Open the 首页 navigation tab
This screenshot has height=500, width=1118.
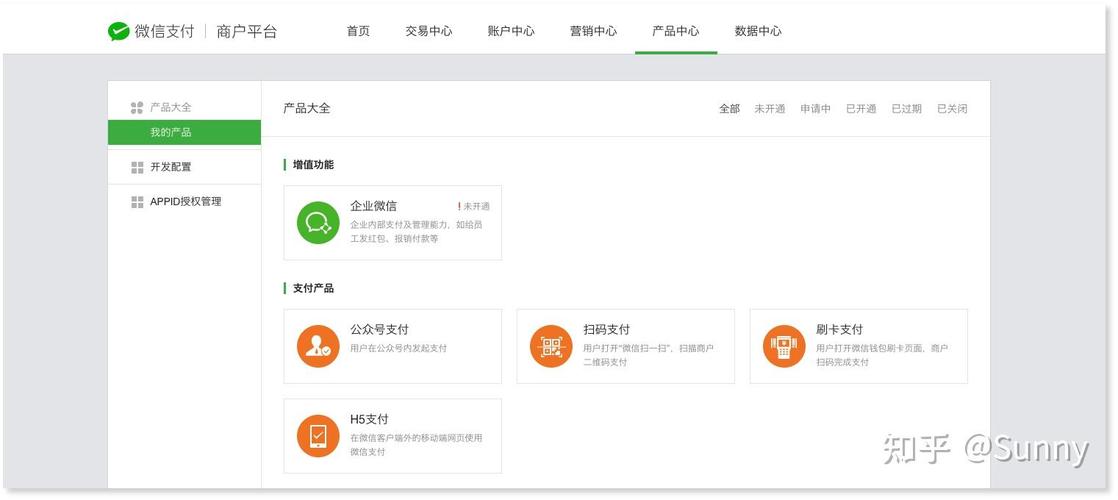point(358,31)
